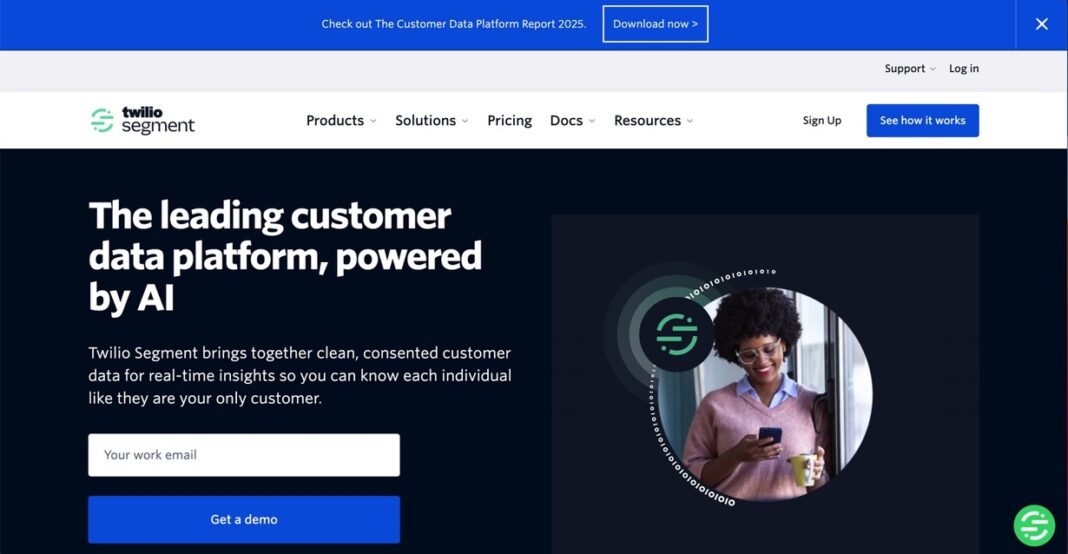The width and height of the screenshot is (1068, 554).
Task: Click the Sign Up link
Action: click(822, 121)
